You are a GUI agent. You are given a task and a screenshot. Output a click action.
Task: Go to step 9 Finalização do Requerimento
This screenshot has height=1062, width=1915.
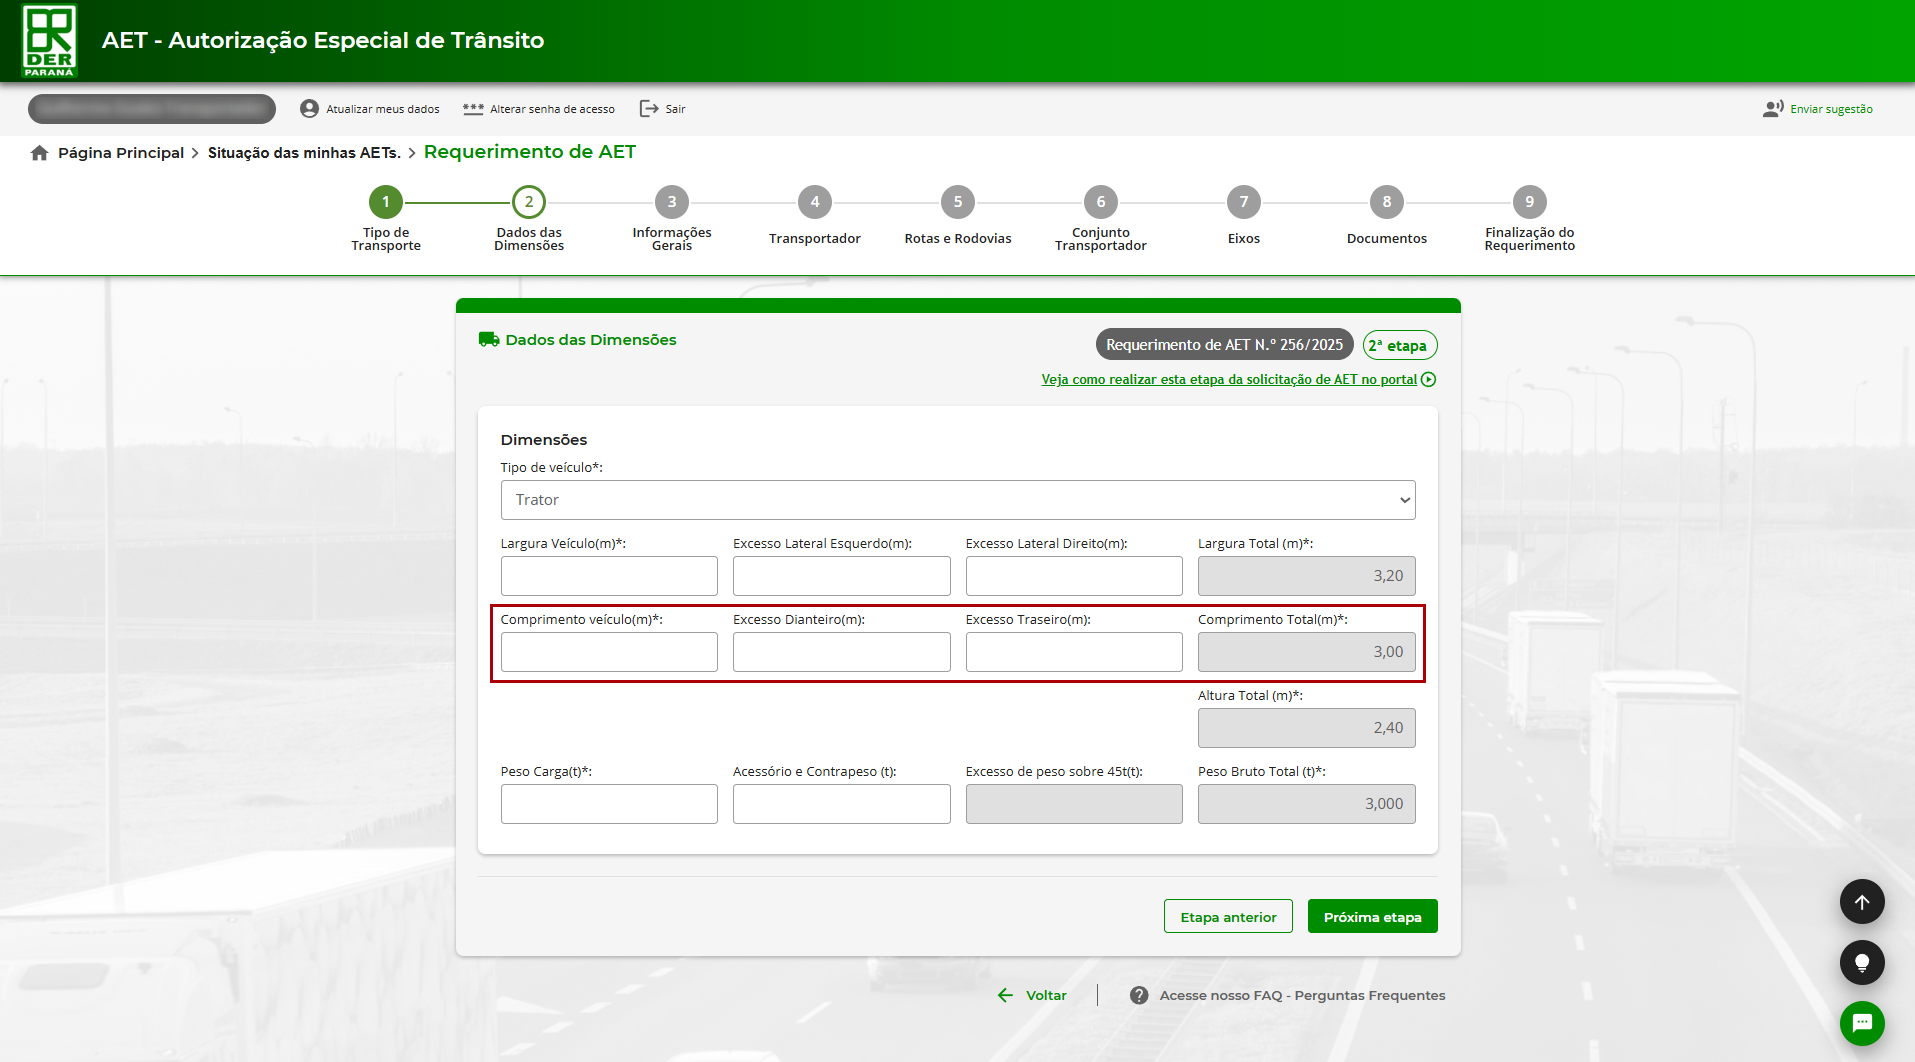(1530, 220)
